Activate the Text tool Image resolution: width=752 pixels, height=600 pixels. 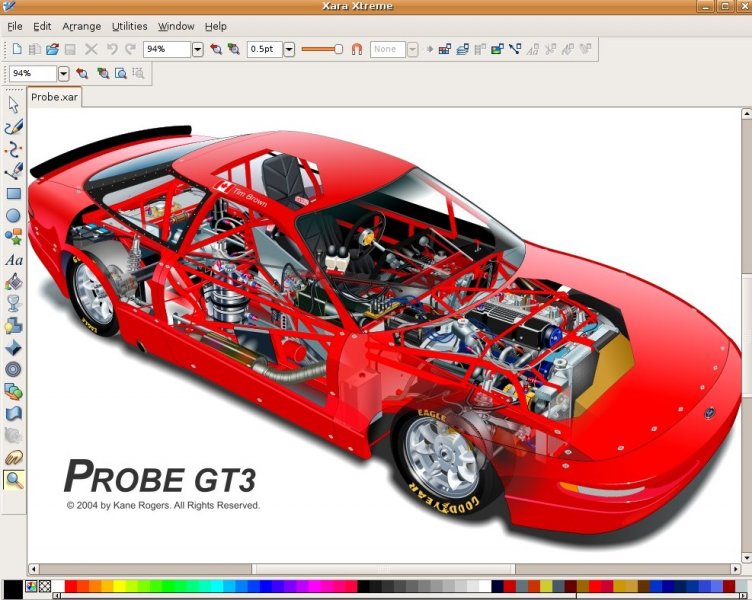[14, 259]
